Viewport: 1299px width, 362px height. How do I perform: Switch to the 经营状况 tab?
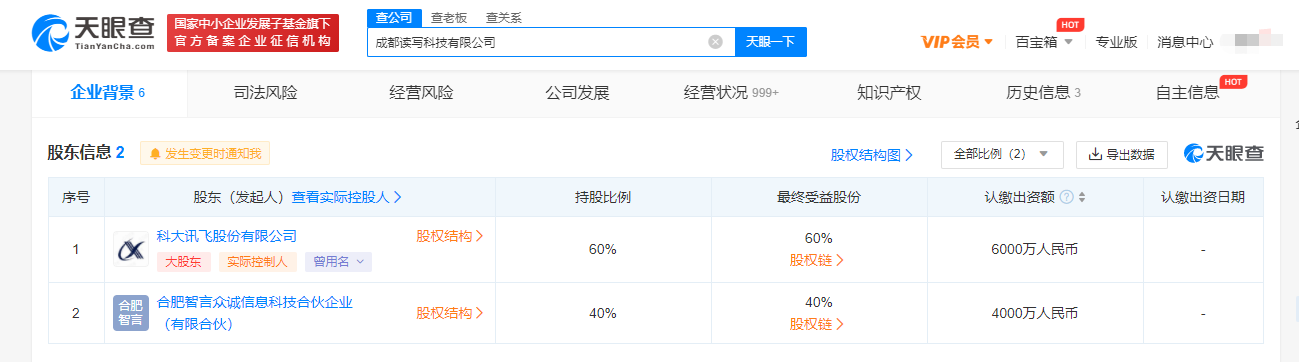pyautogui.click(x=731, y=93)
